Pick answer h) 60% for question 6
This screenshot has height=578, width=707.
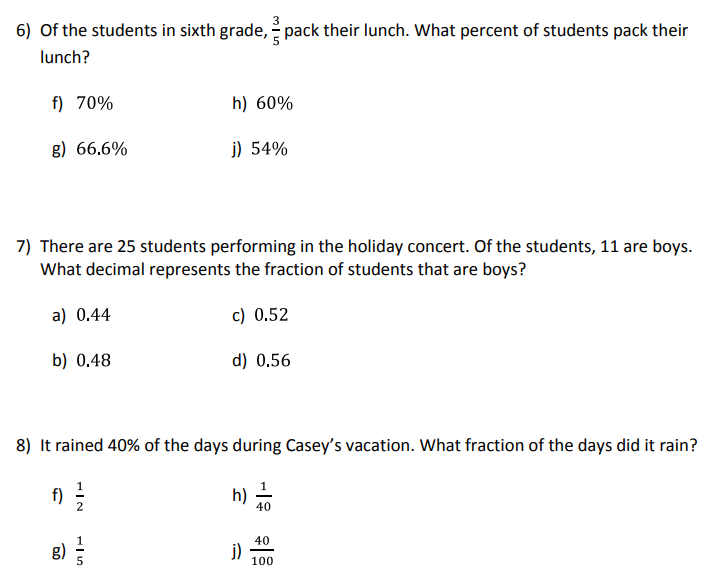(x=262, y=103)
